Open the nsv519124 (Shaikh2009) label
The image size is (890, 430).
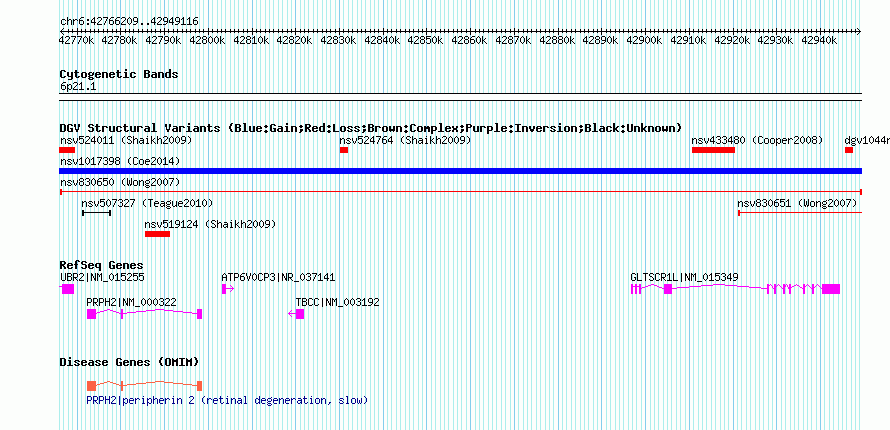pos(211,225)
